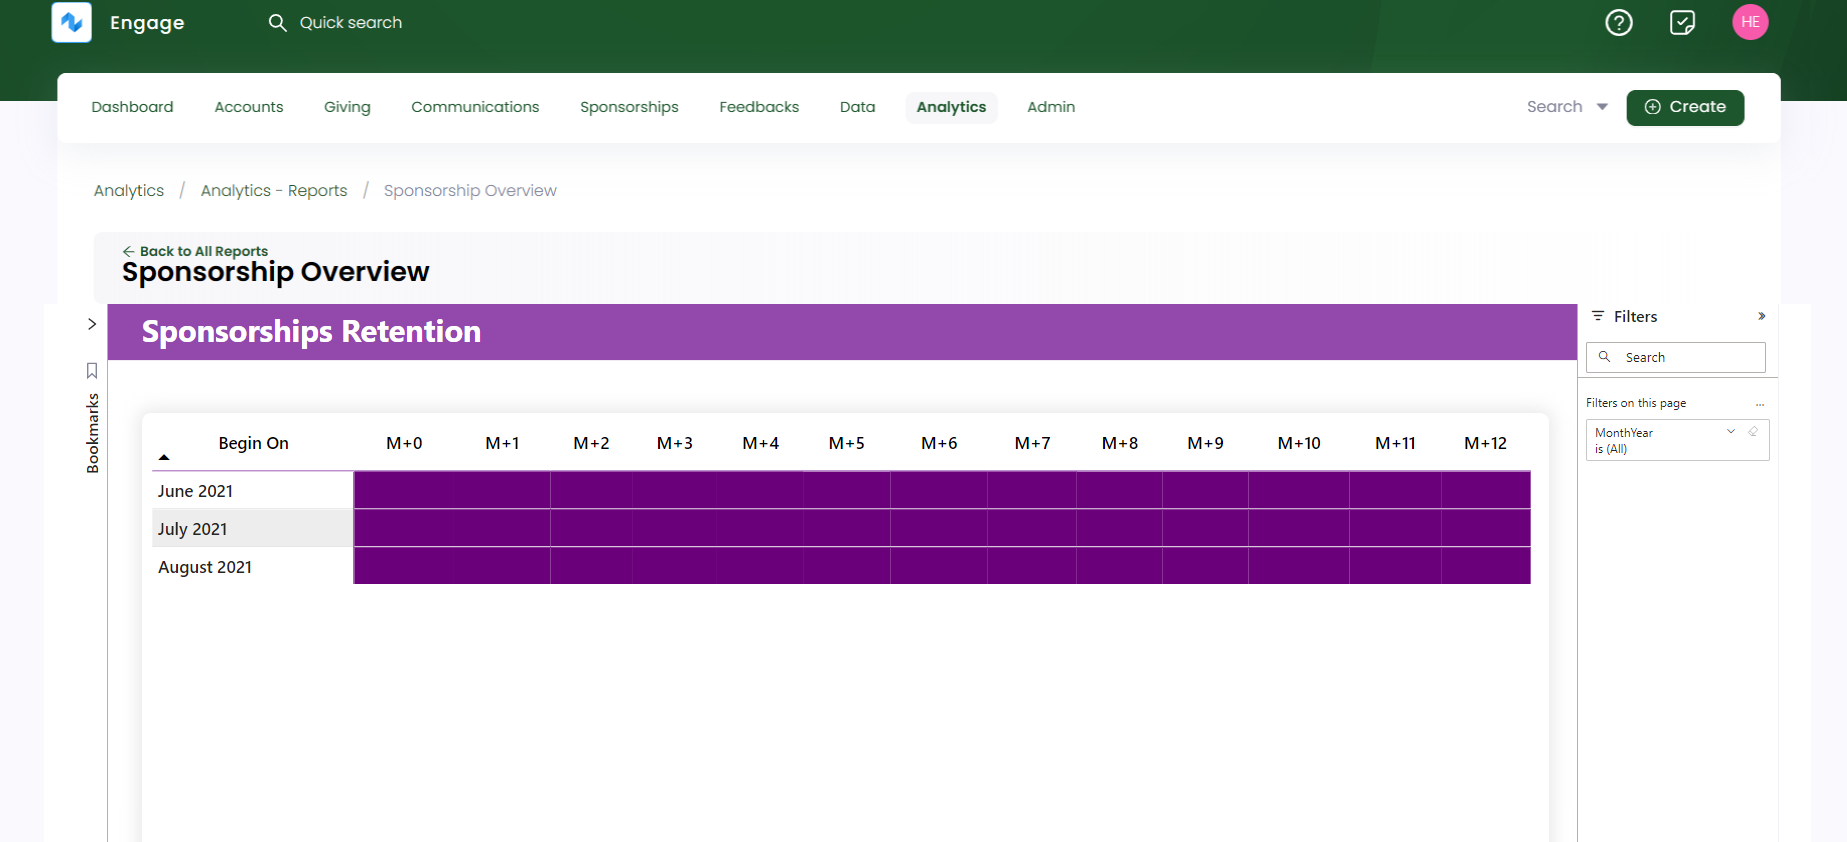Click the August 2021 M+12 purple cell
The height and width of the screenshot is (842, 1847).
click(1486, 566)
